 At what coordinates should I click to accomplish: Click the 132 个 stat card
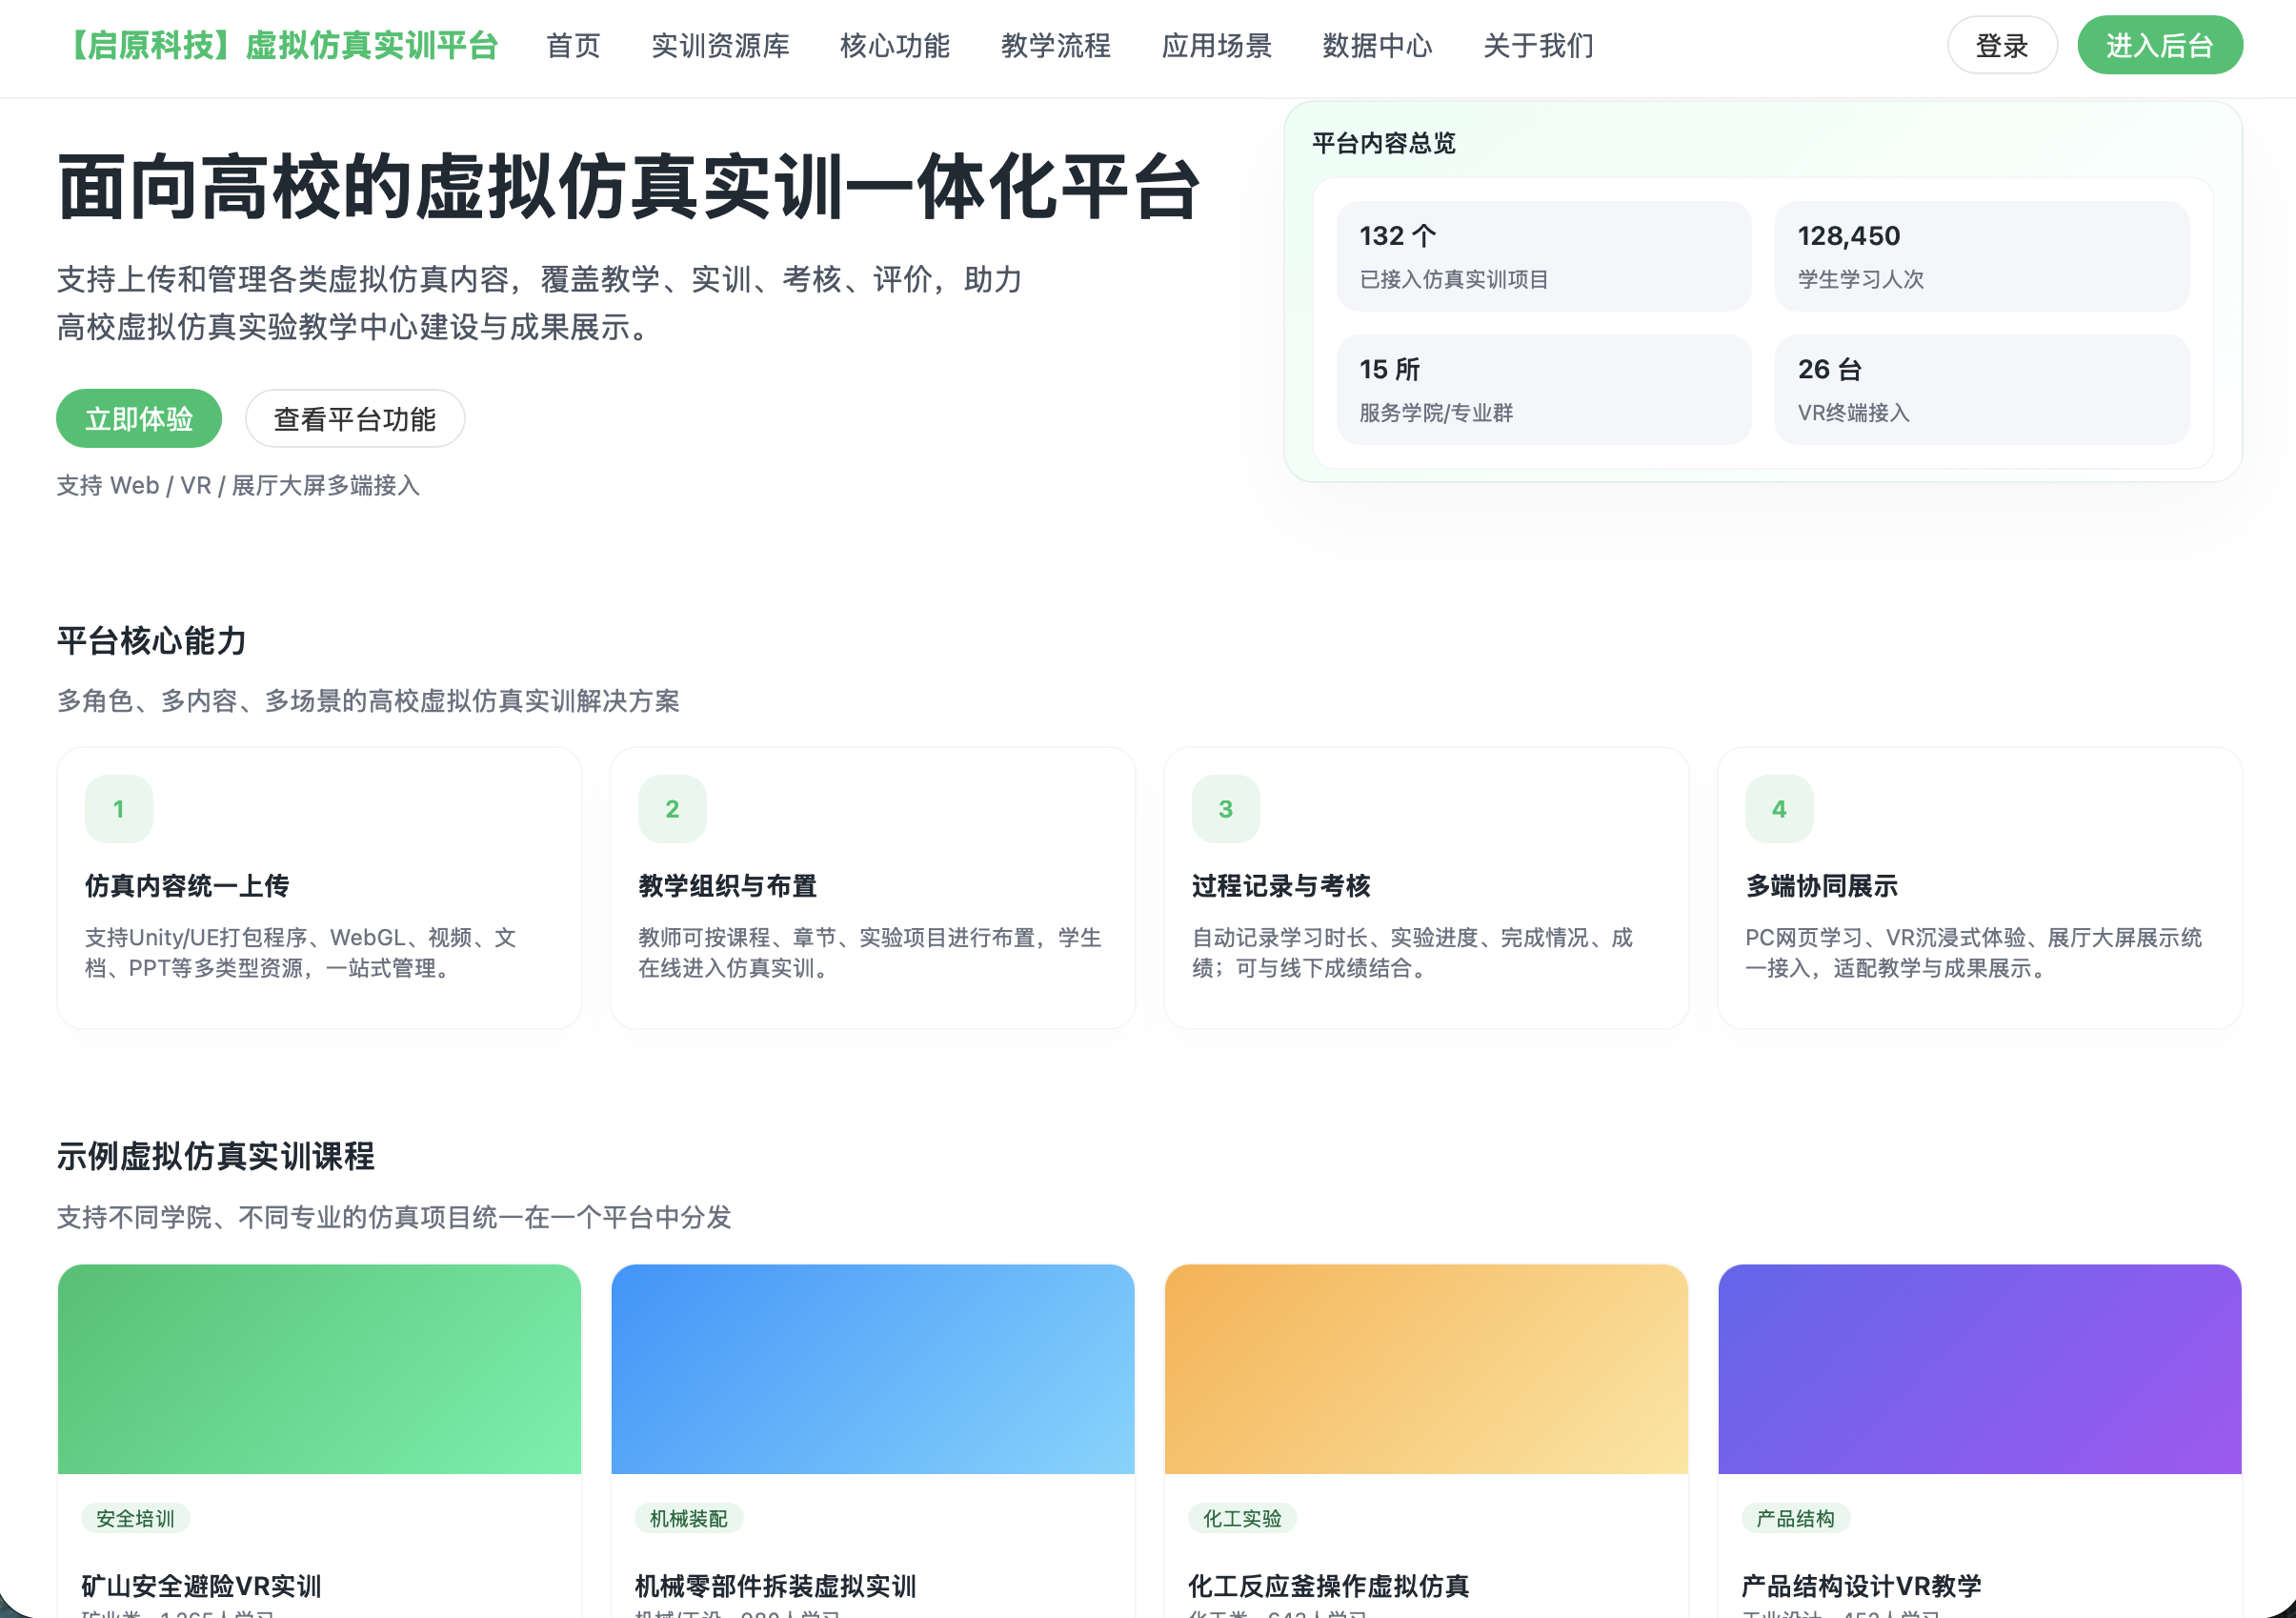click(1543, 256)
